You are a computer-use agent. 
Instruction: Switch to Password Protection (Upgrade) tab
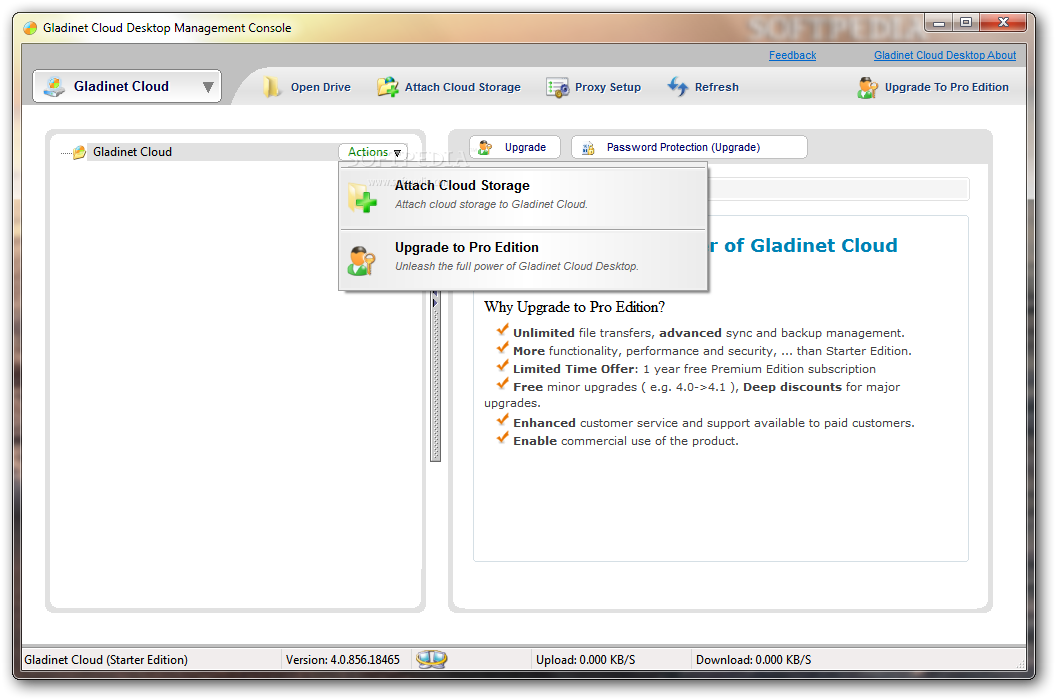tap(689, 147)
